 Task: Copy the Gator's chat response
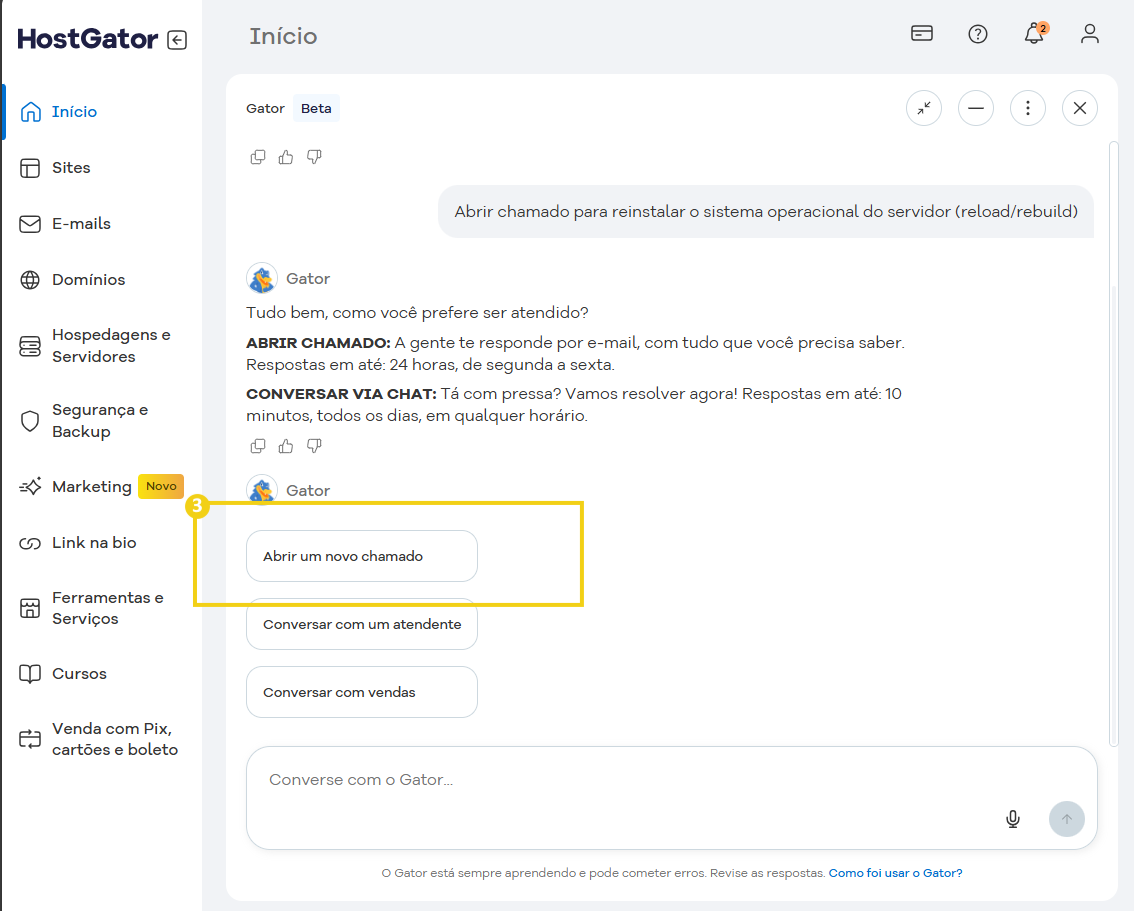(x=258, y=446)
